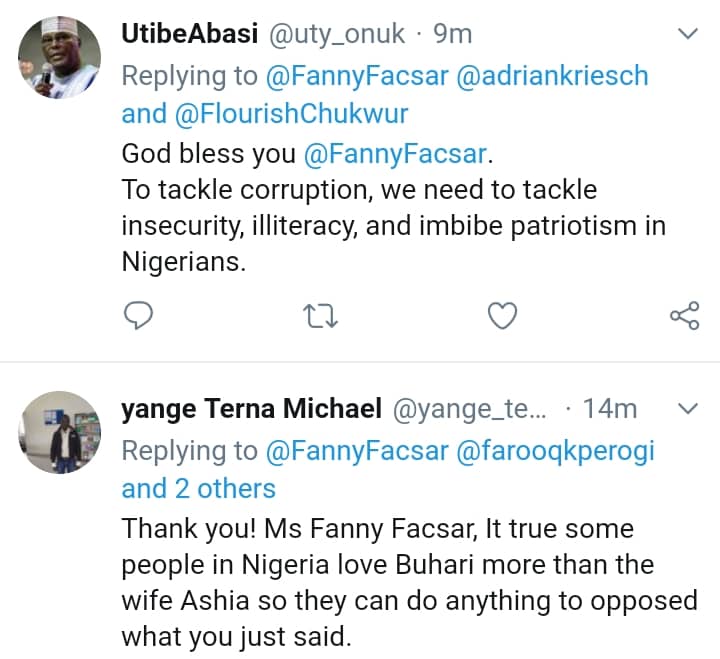Image resolution: width=720 pixels, height=659 pixels.
Task: Open the 9m timestamp of first tweet
Action: 452,34
